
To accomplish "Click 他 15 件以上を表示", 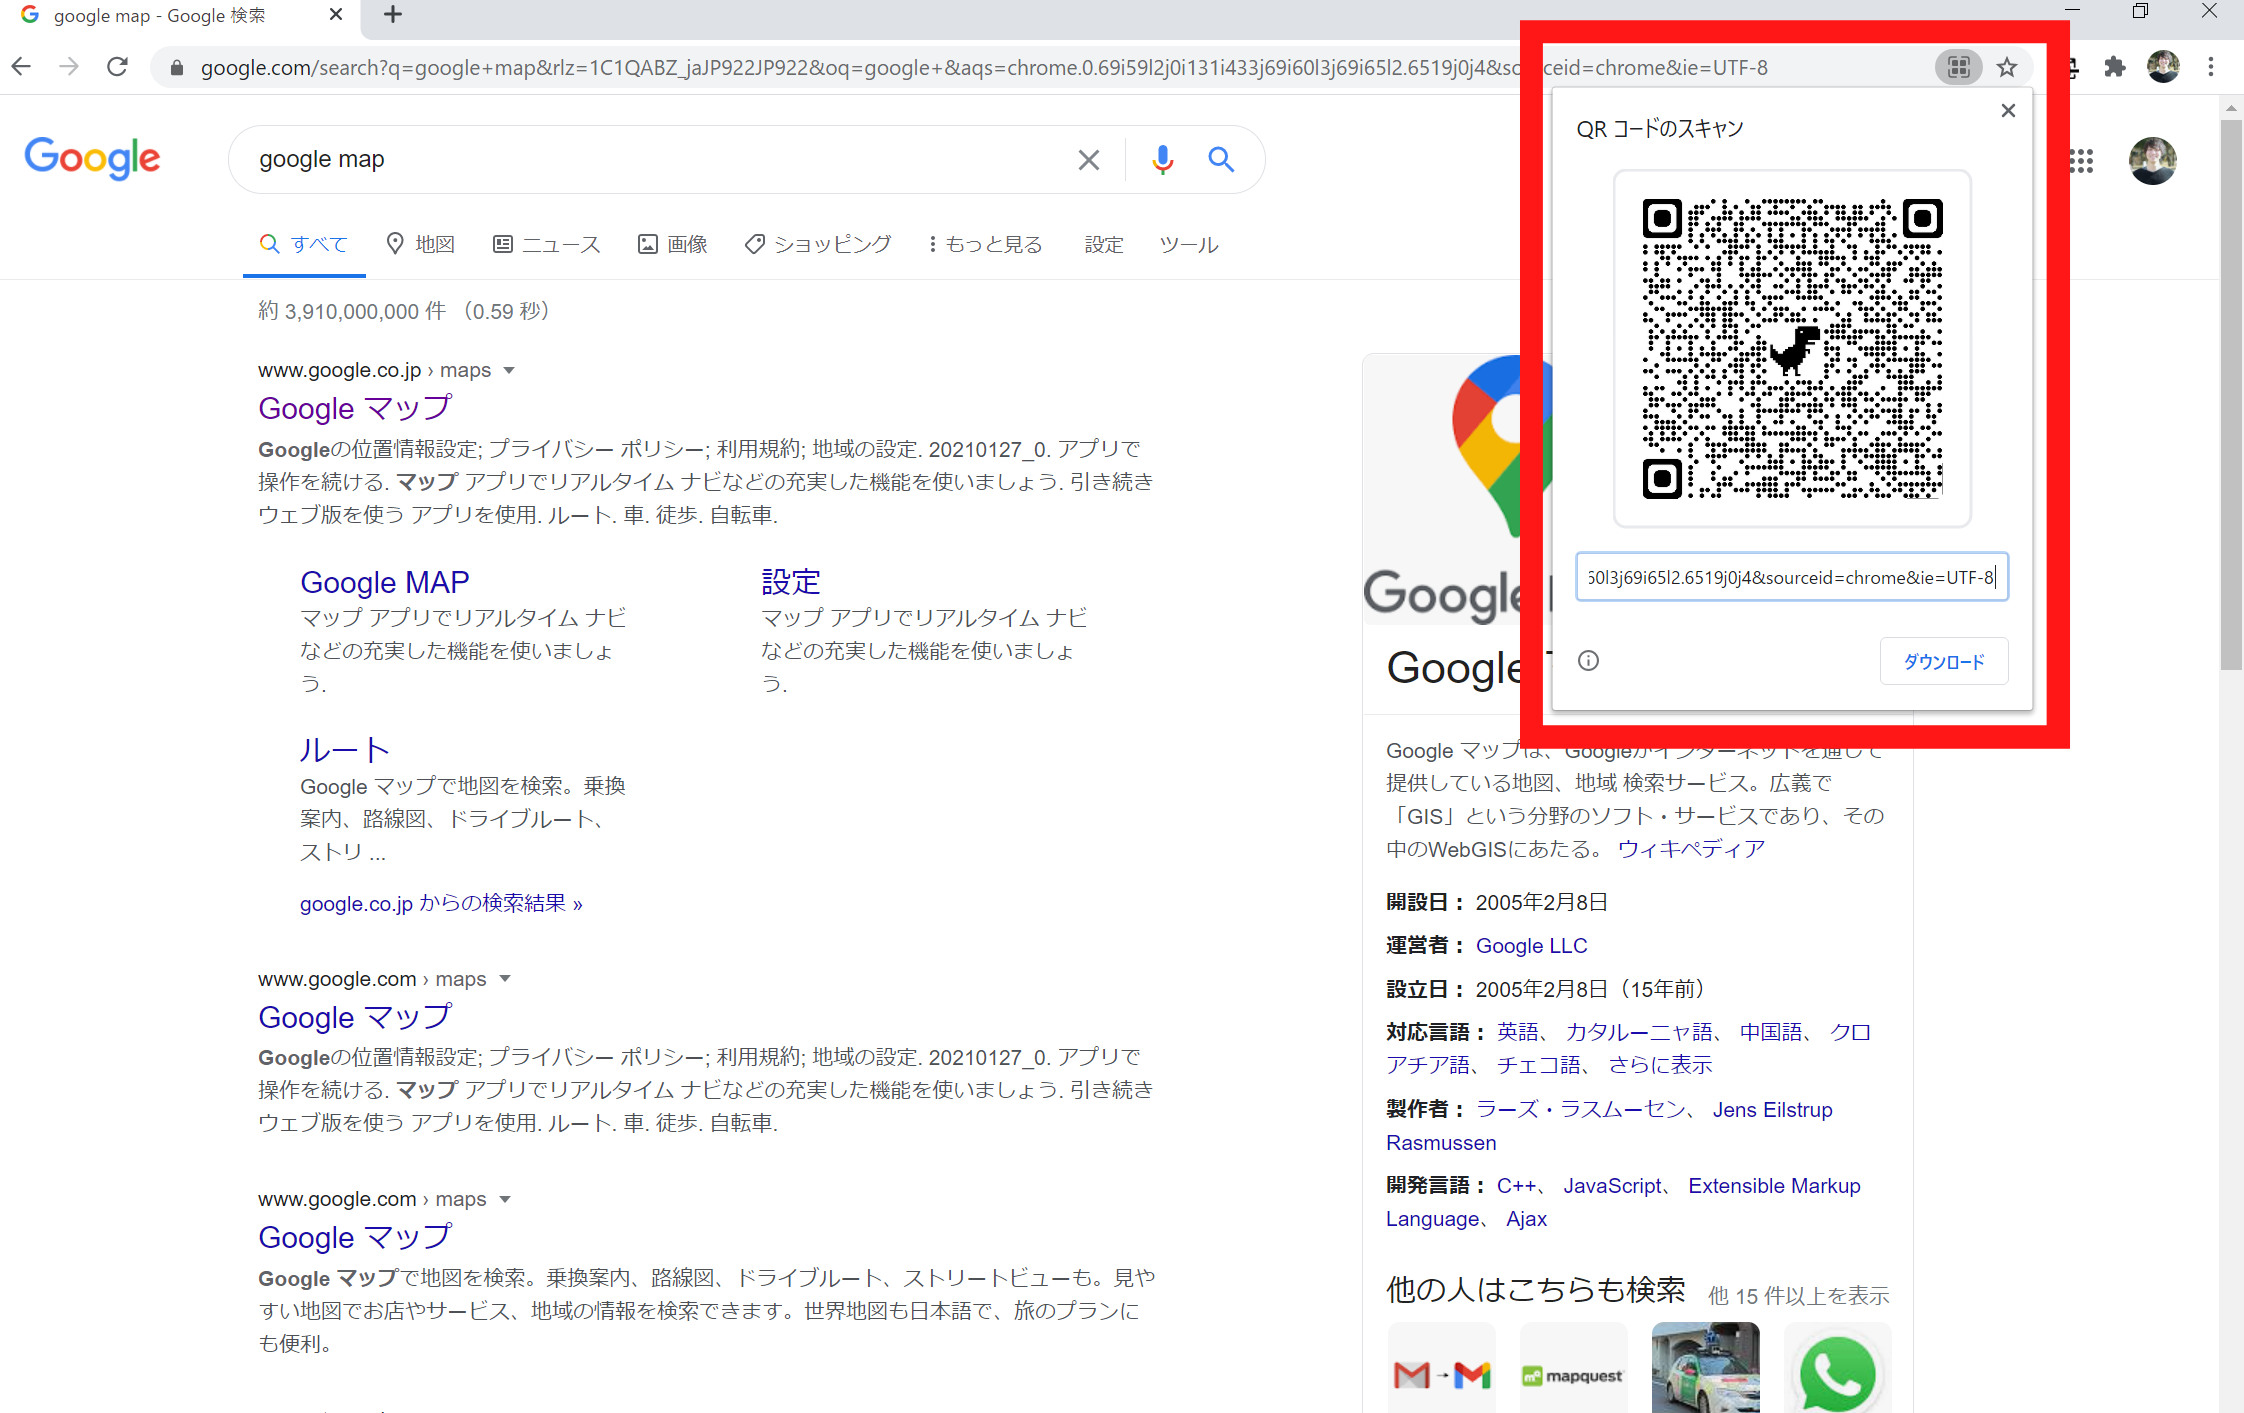I will 1798,1295.
